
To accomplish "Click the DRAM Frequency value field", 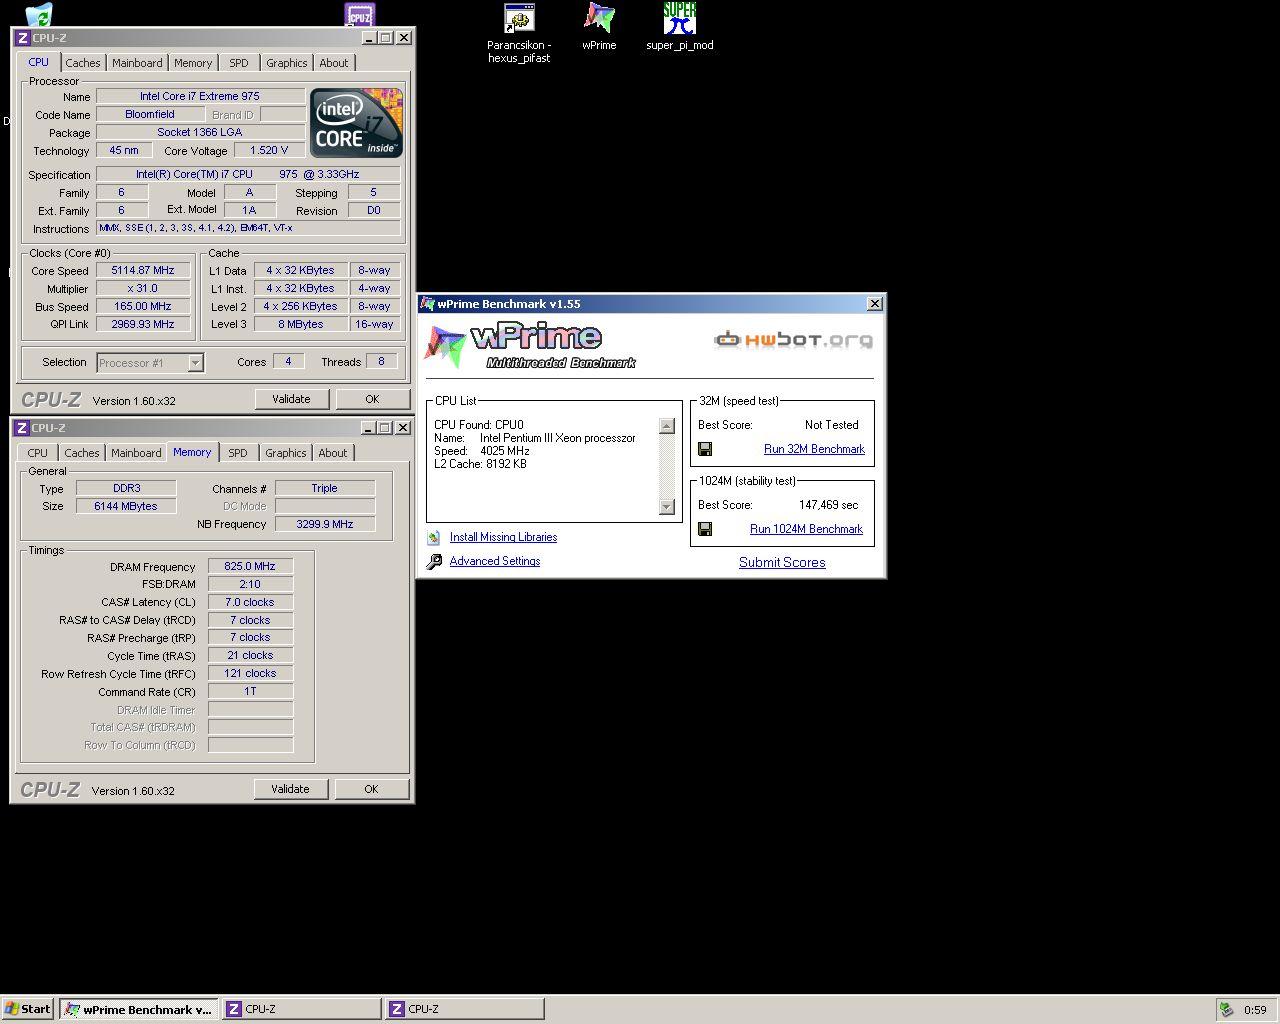I will point(250,567).
